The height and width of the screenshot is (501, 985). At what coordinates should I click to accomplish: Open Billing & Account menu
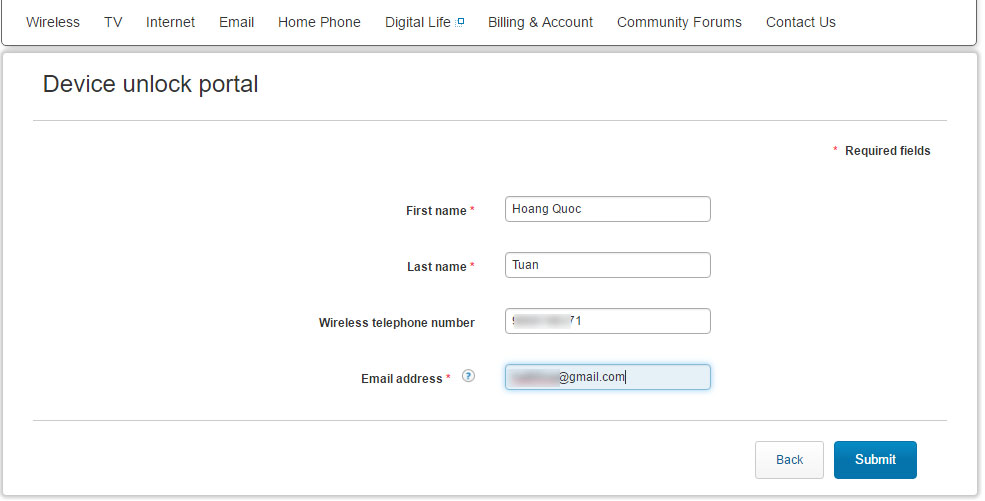540,23
